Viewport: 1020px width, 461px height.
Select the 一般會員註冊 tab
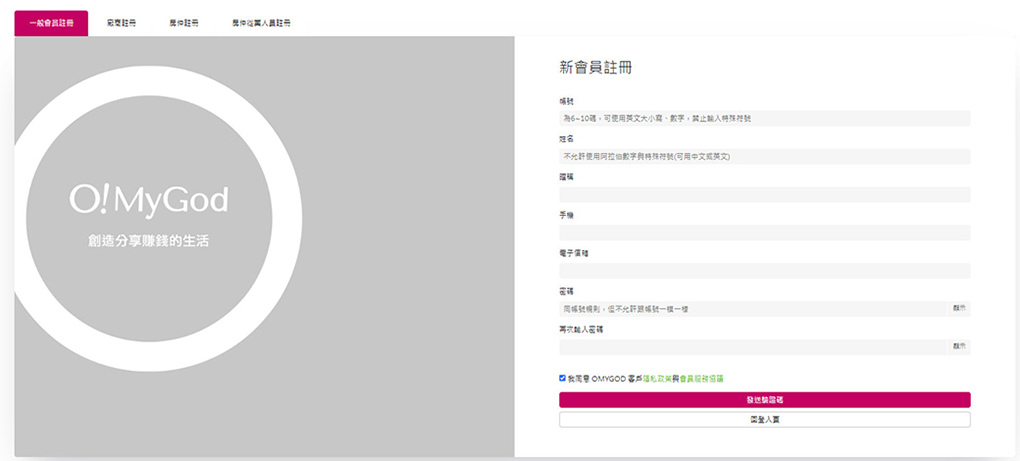pyautogui.click(x=51, y=23)
